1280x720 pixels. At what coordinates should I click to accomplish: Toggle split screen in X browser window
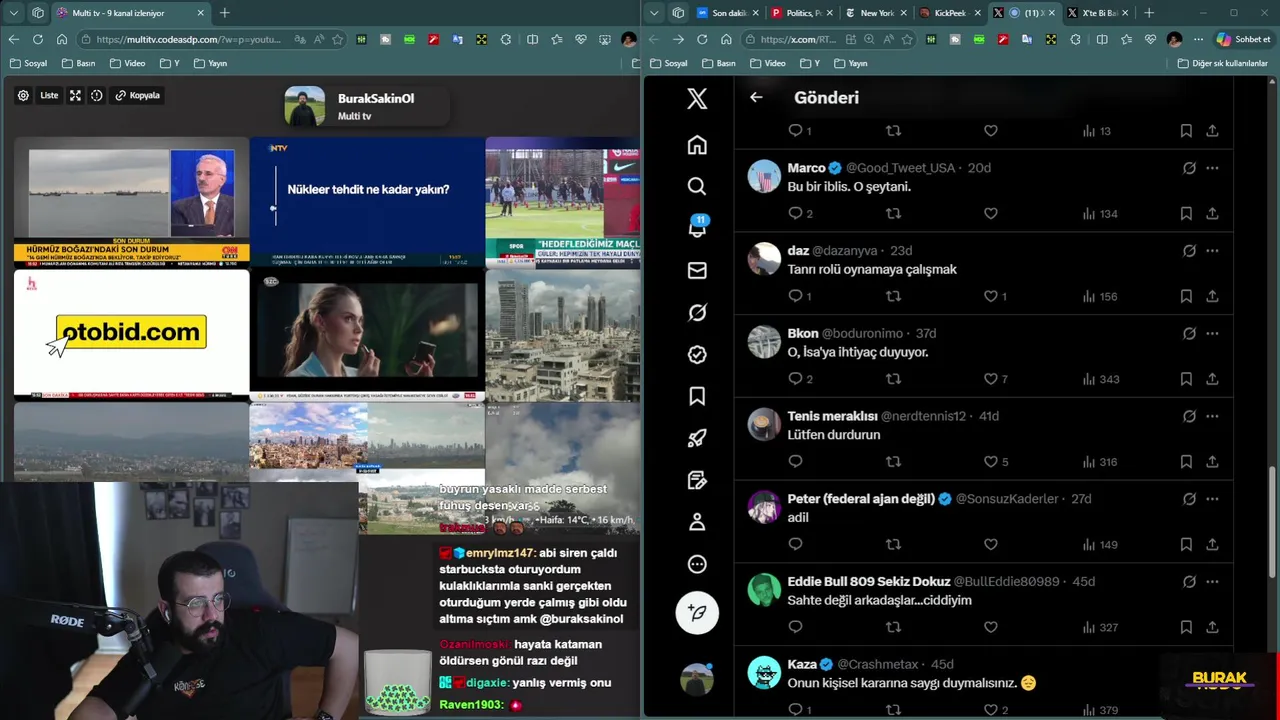(1102, 39)
